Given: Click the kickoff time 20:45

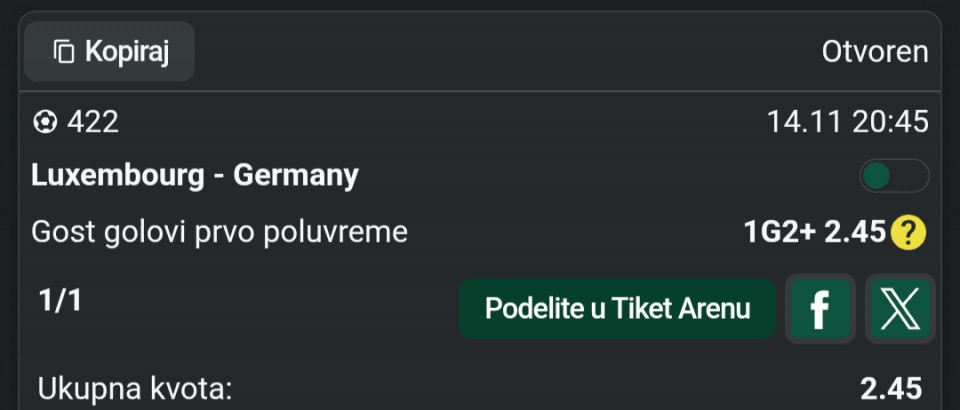Looking at the screenshot, I should tap(891, 122).
